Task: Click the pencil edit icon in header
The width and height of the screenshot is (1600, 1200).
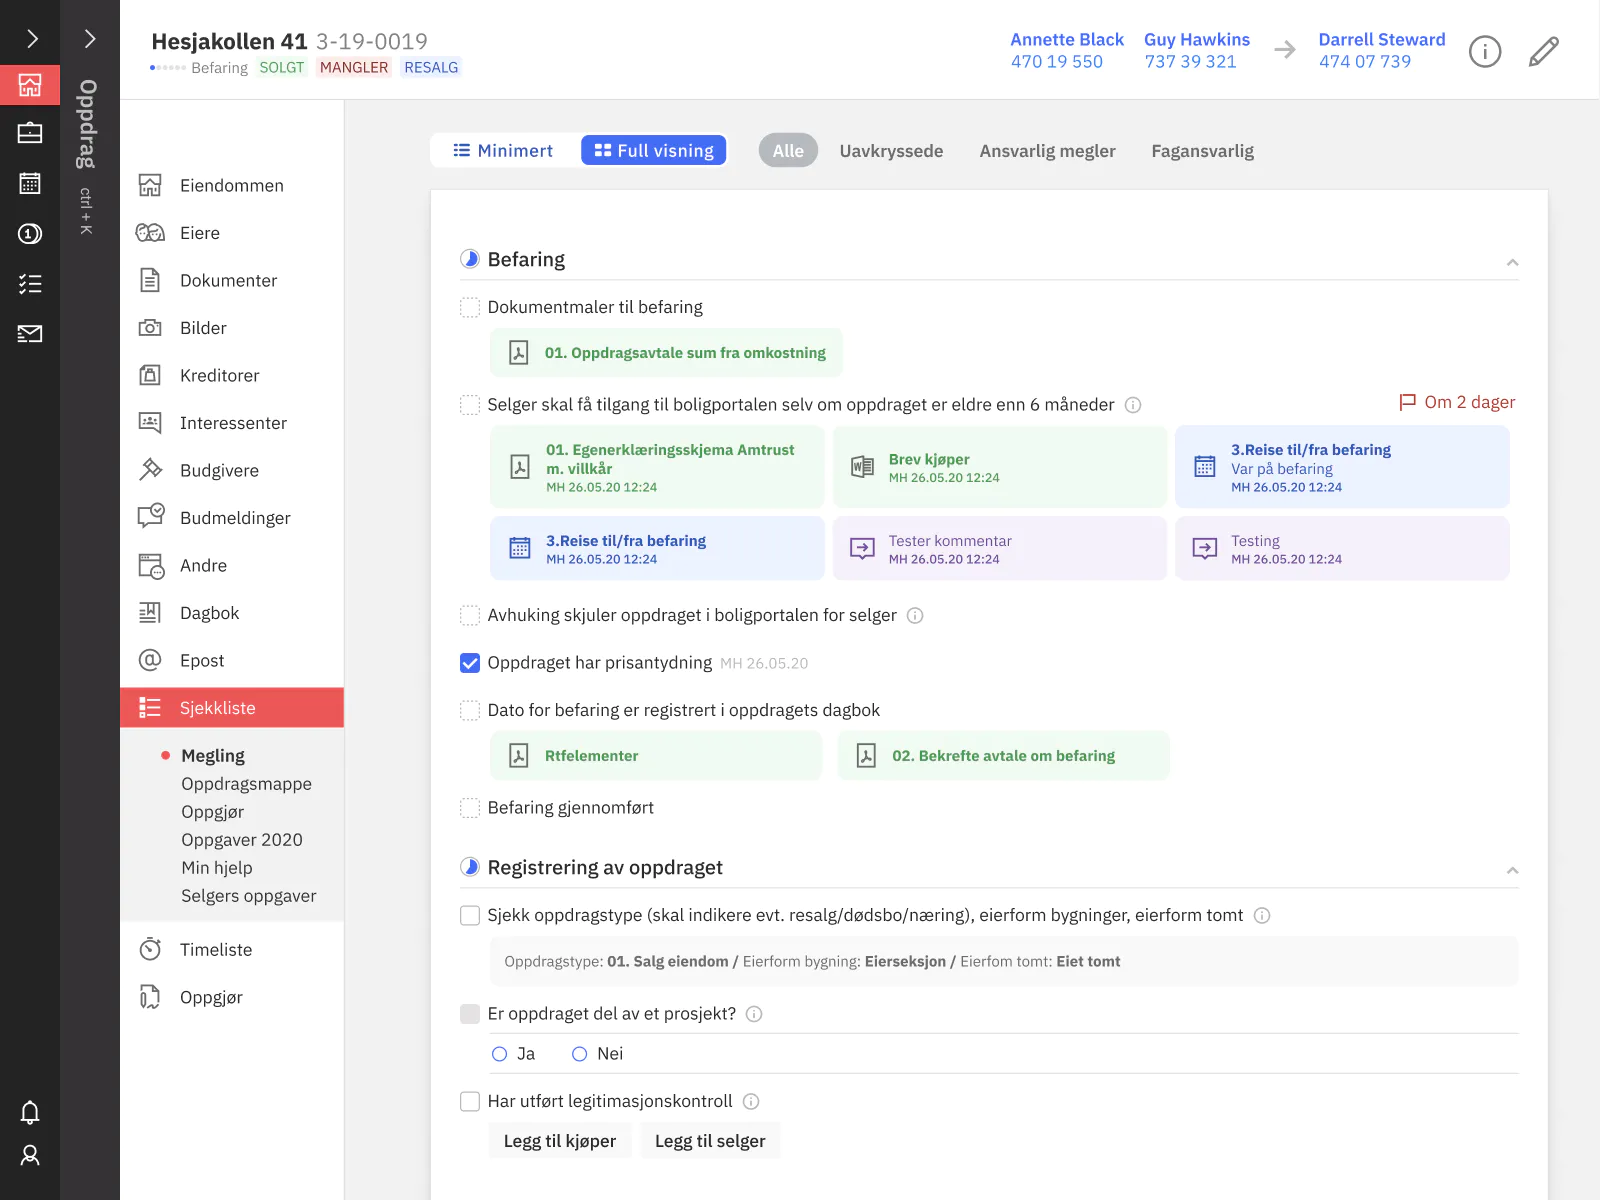Action: click(x=1543, y=51)
